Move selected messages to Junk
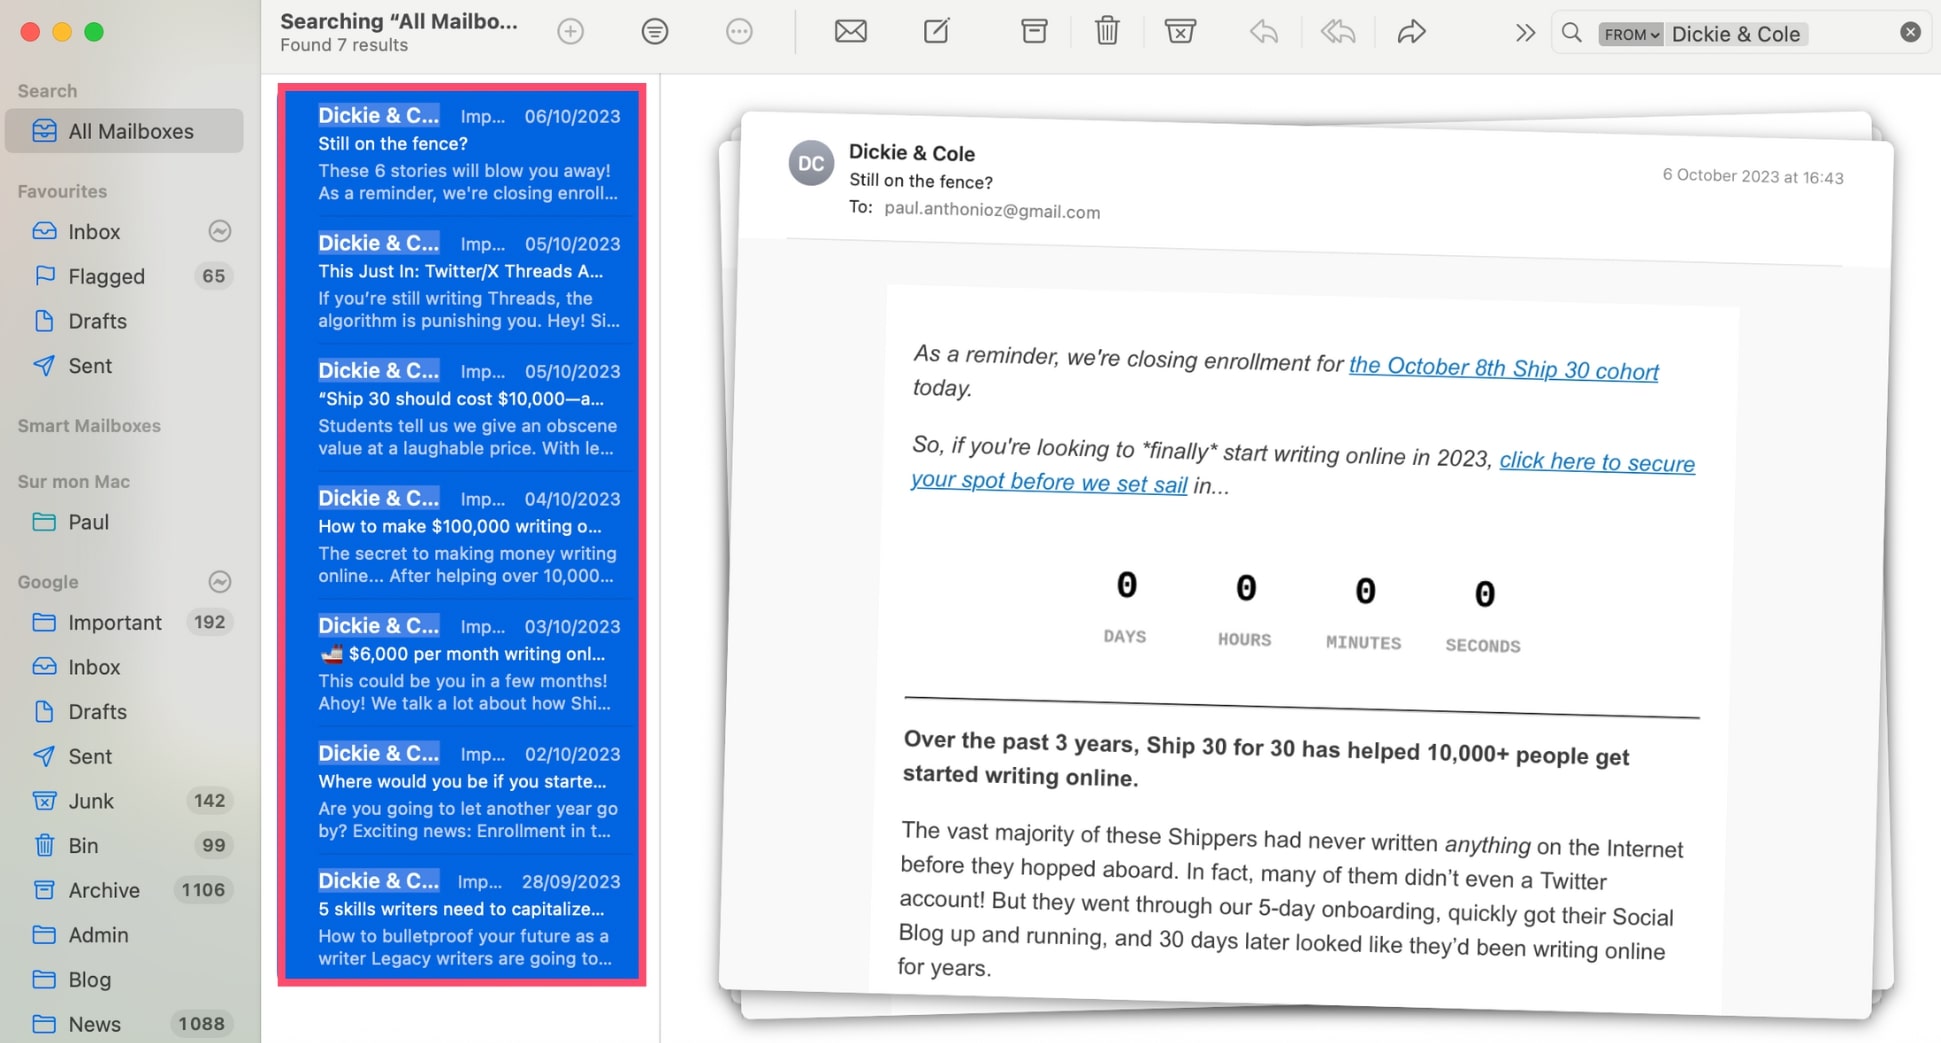Image resolution: width=1941 pixels, height=1043 pixels. tap(1180, 32)
